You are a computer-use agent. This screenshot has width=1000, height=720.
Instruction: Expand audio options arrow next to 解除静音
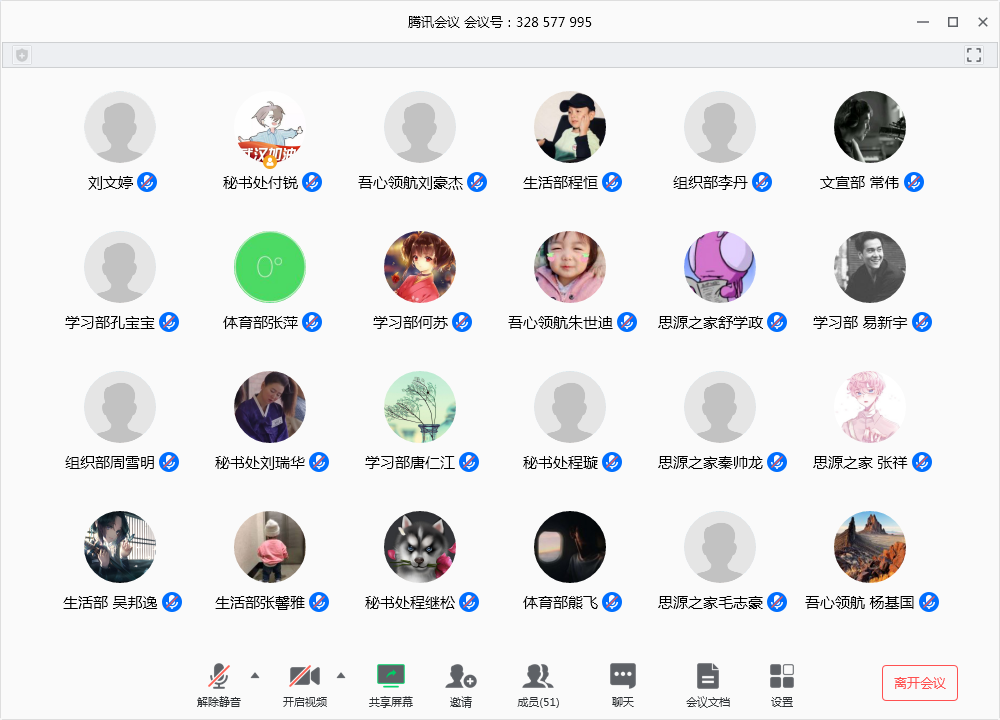[255, 675]
